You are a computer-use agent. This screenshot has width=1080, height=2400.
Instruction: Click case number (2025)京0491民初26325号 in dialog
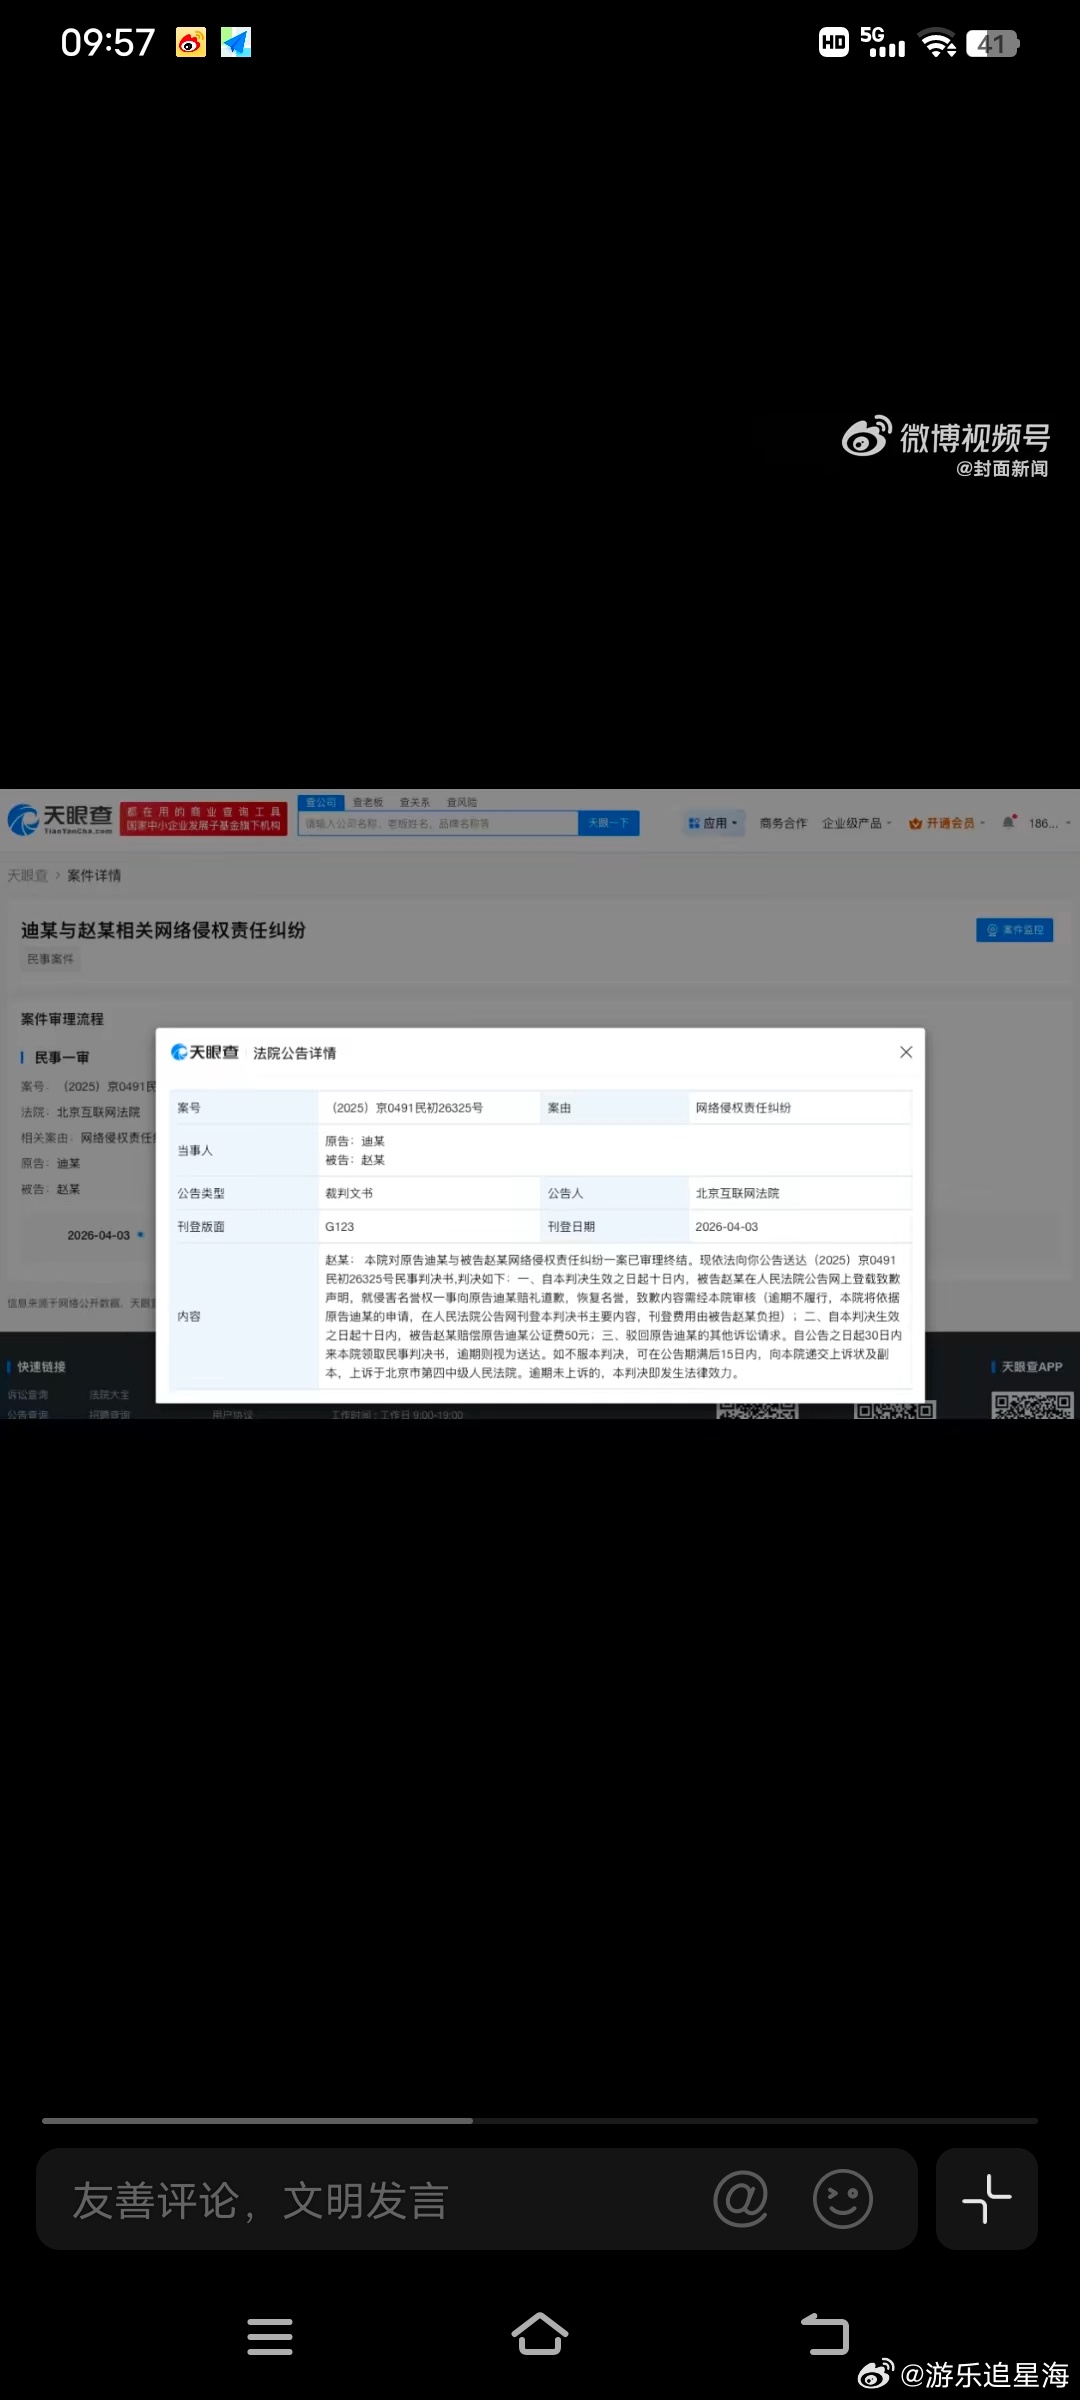click(x=407, y=1108)
